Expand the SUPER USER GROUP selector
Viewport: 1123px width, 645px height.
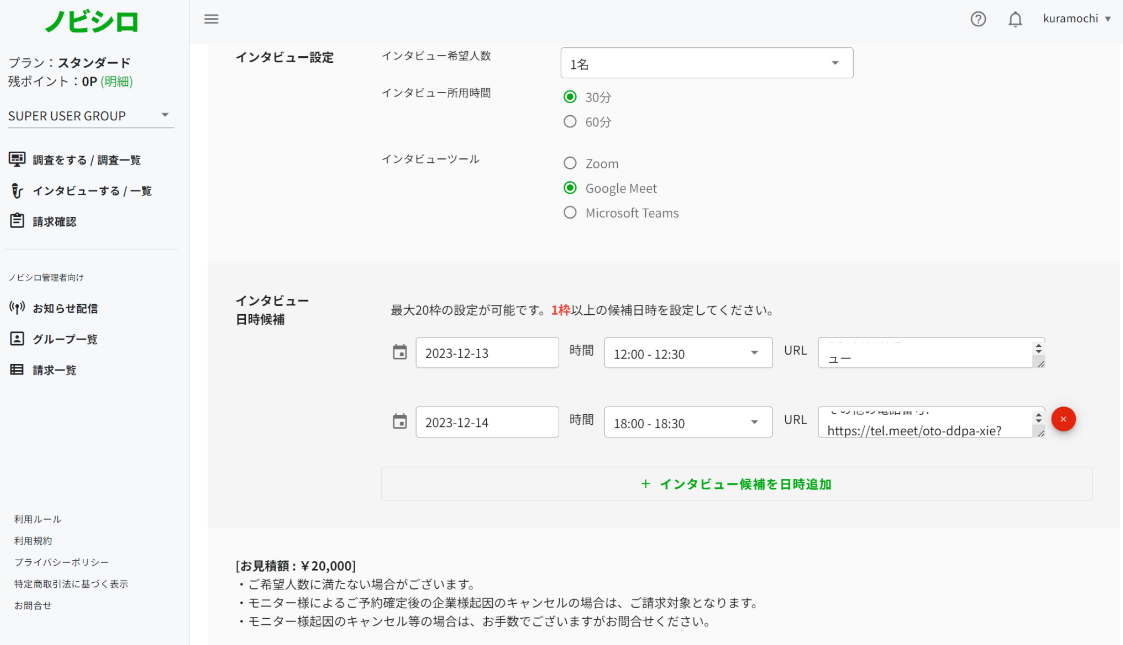click(90, 115)
